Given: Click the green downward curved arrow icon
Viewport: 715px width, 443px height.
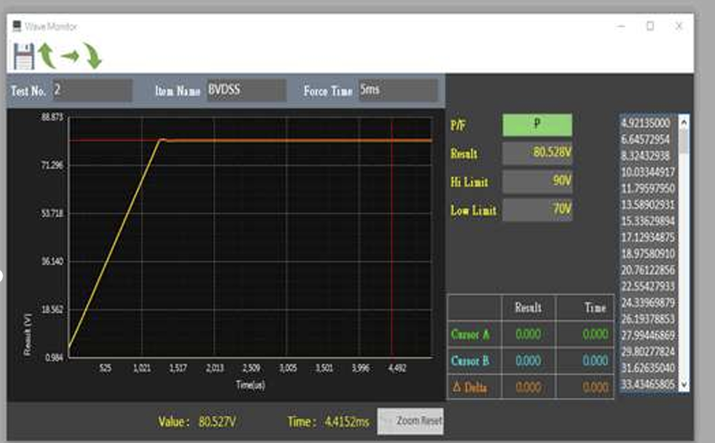Looking at the screenshot, I should (x=93, y=56).
